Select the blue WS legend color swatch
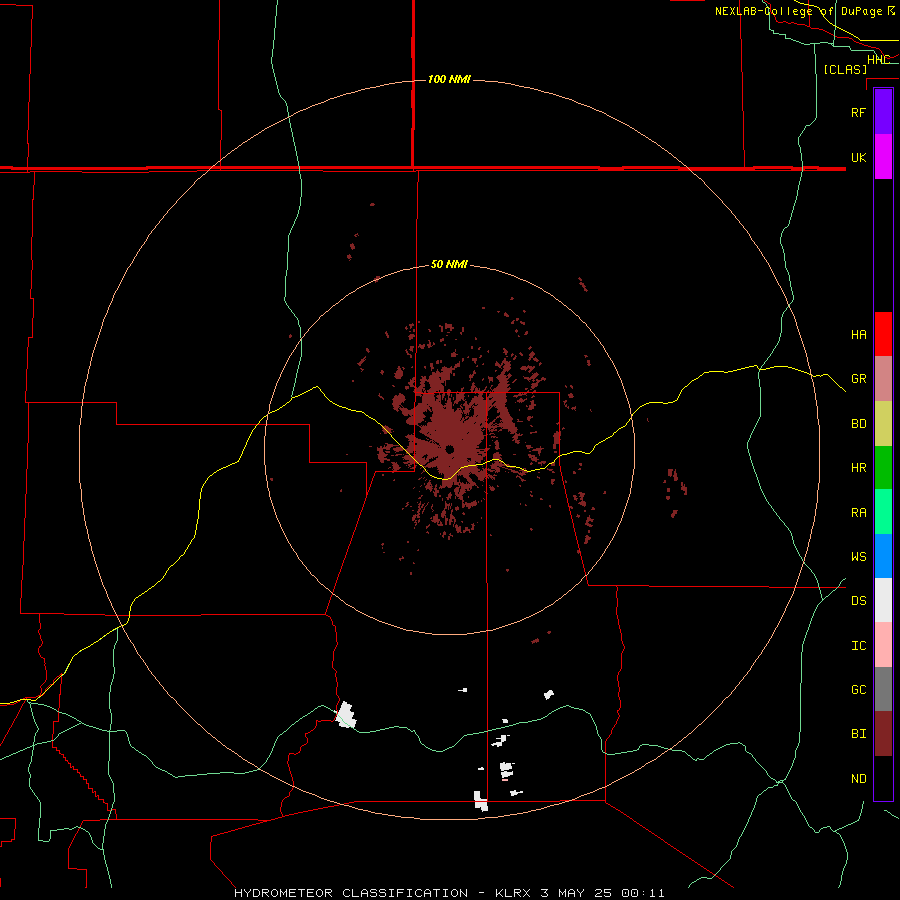Screen dimensions: 900x900 pos(883,556)
